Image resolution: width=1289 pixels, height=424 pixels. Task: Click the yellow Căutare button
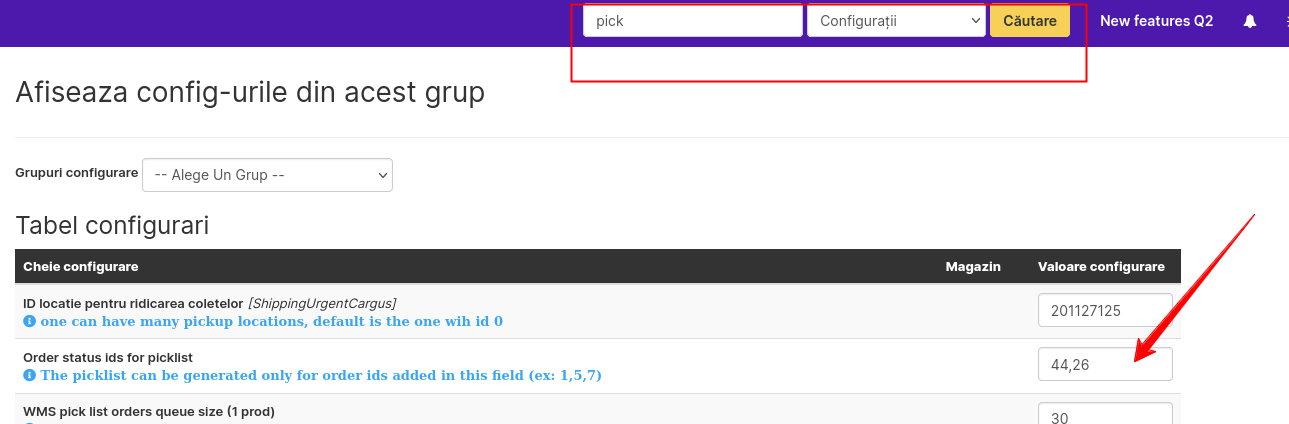coord(1030,21)
